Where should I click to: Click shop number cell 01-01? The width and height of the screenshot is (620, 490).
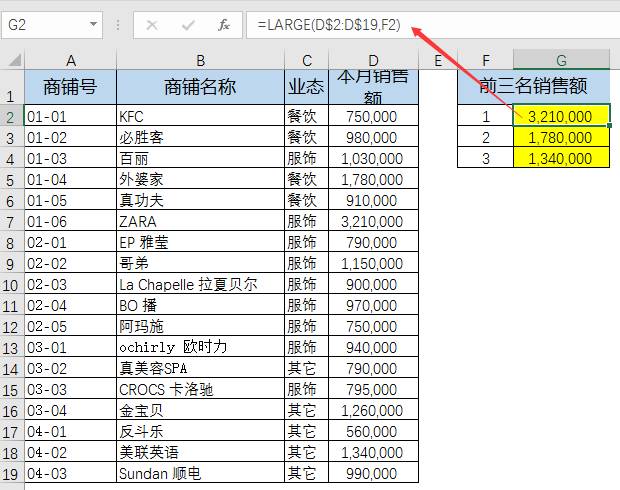[71, 115]
